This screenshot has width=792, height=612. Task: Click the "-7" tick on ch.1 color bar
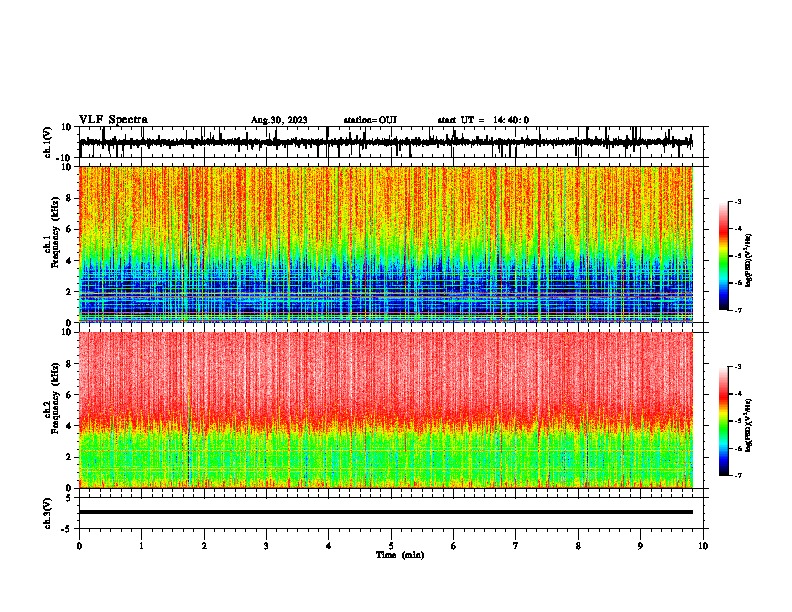coord(738,310)
